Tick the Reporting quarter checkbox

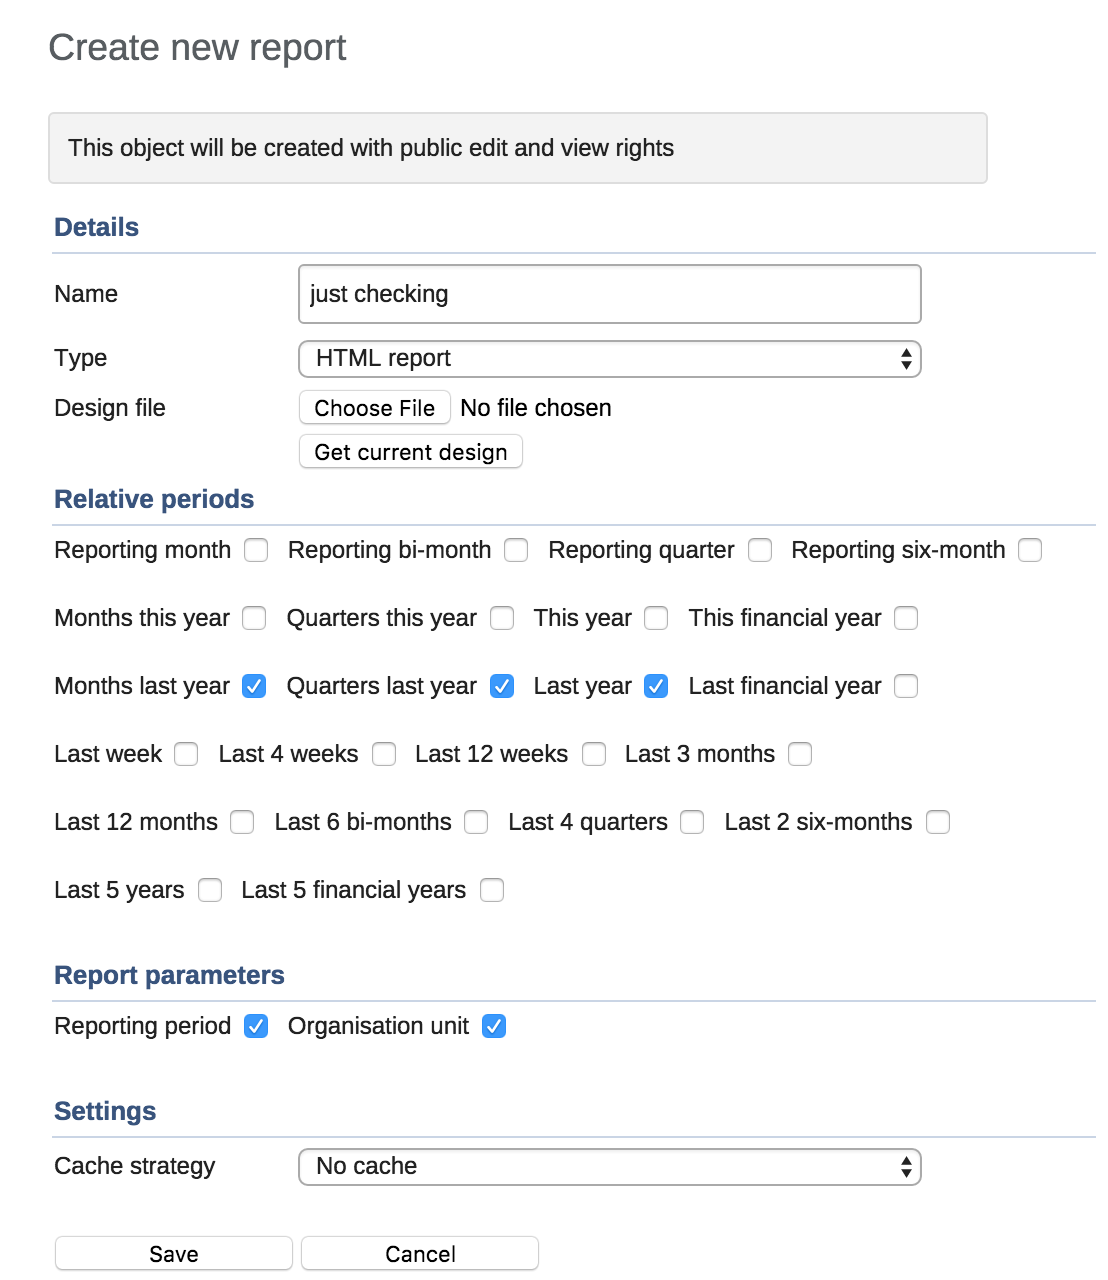[x=760, y=550]
